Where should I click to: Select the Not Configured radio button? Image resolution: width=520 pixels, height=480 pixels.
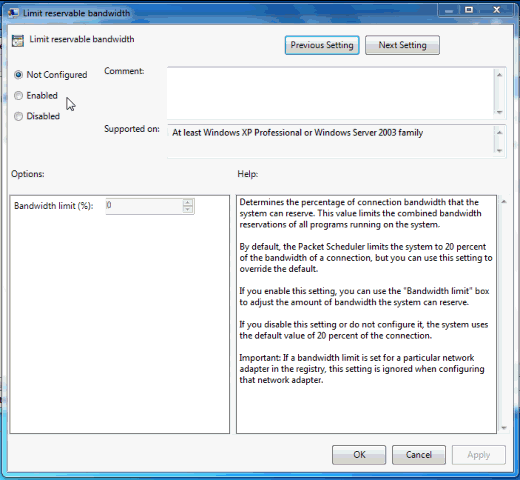tap(19, 75)
